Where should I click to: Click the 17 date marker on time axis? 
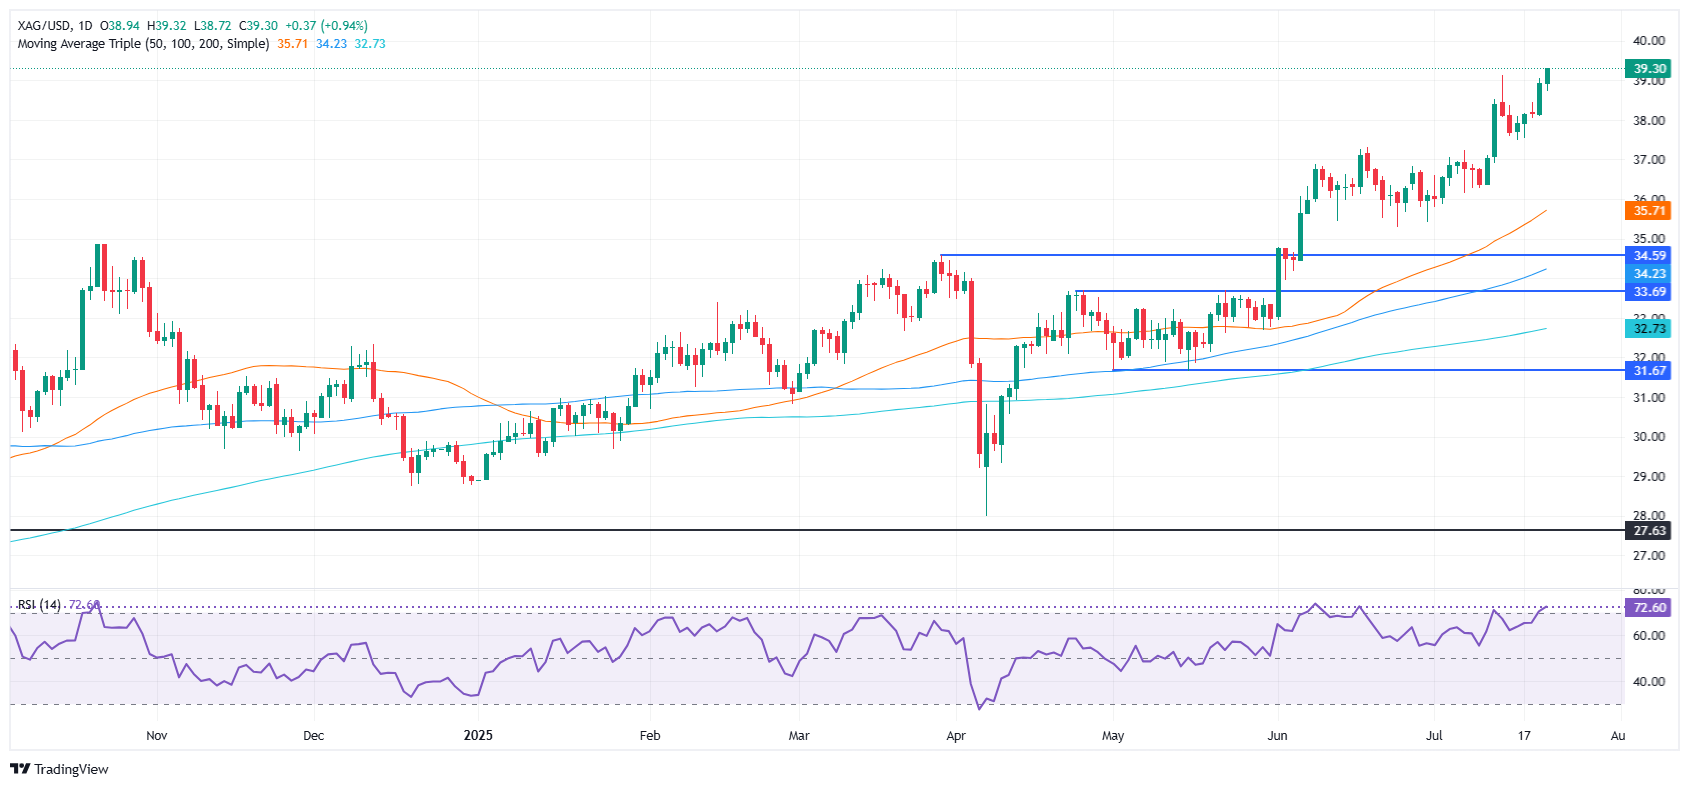1524,736
